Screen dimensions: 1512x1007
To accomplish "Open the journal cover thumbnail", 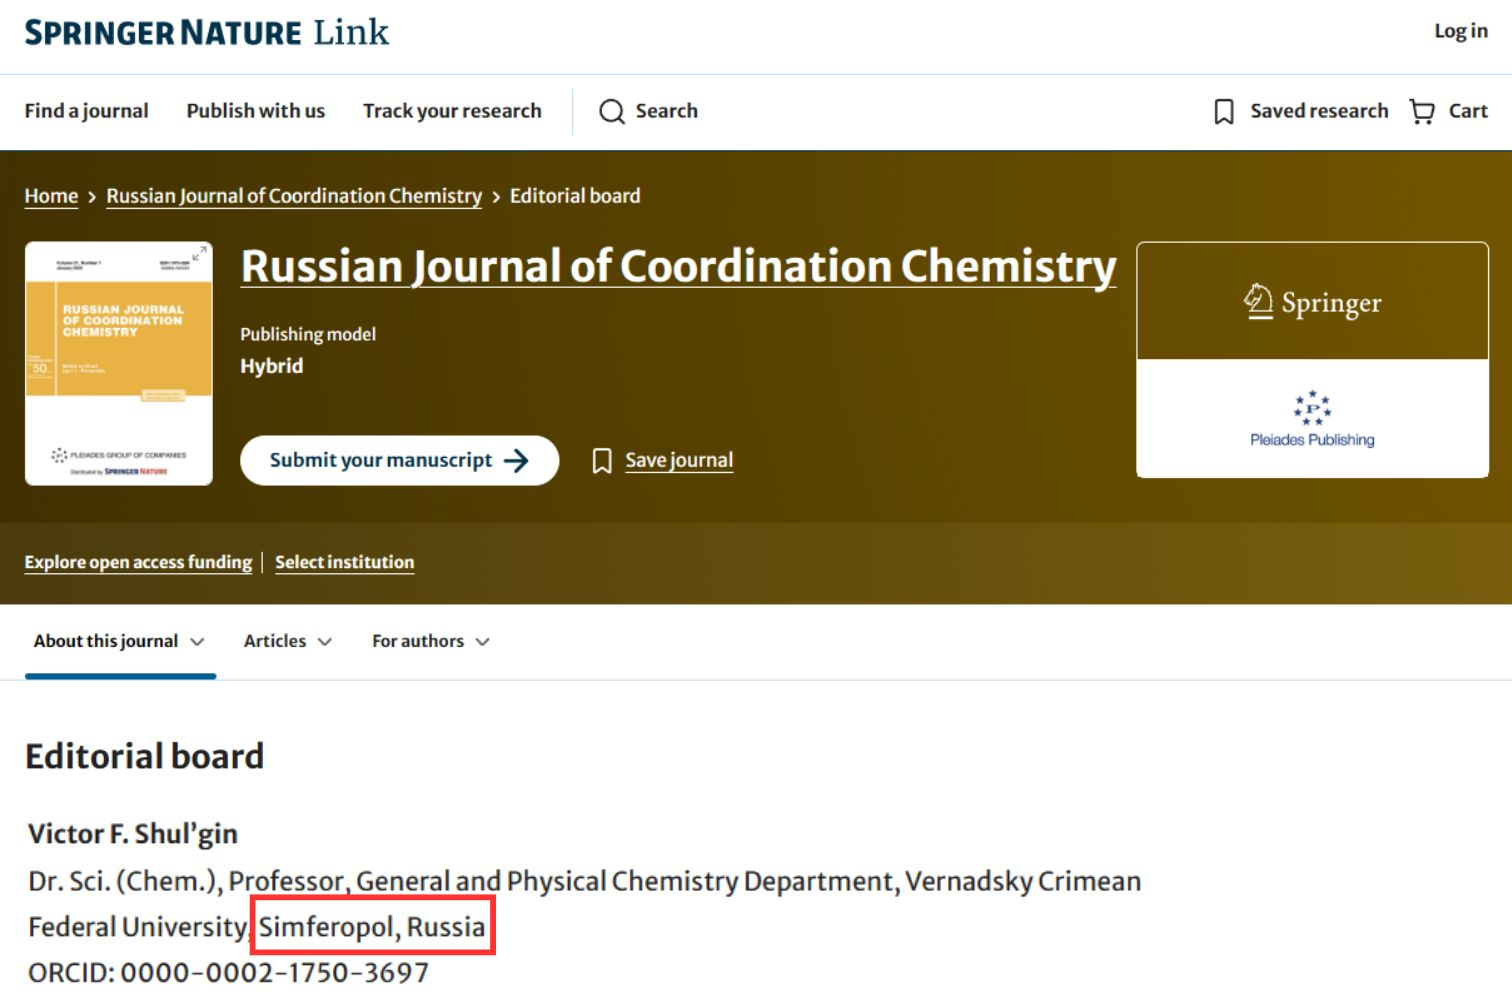I will [118, 361].
